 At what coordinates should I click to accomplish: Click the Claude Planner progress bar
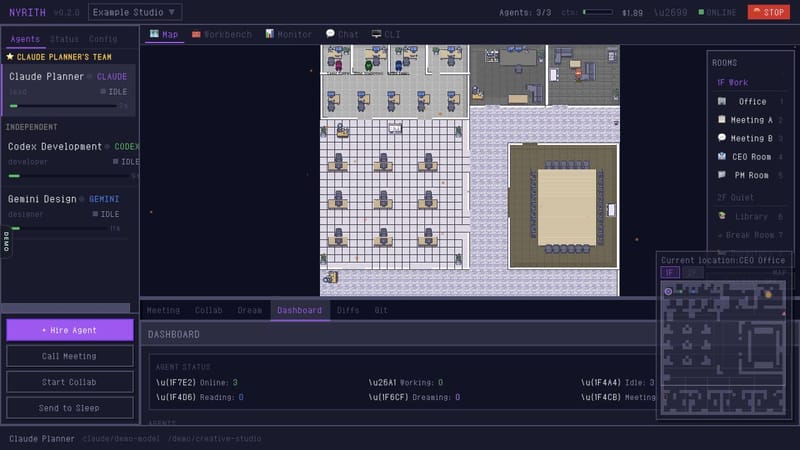(63, 106)
